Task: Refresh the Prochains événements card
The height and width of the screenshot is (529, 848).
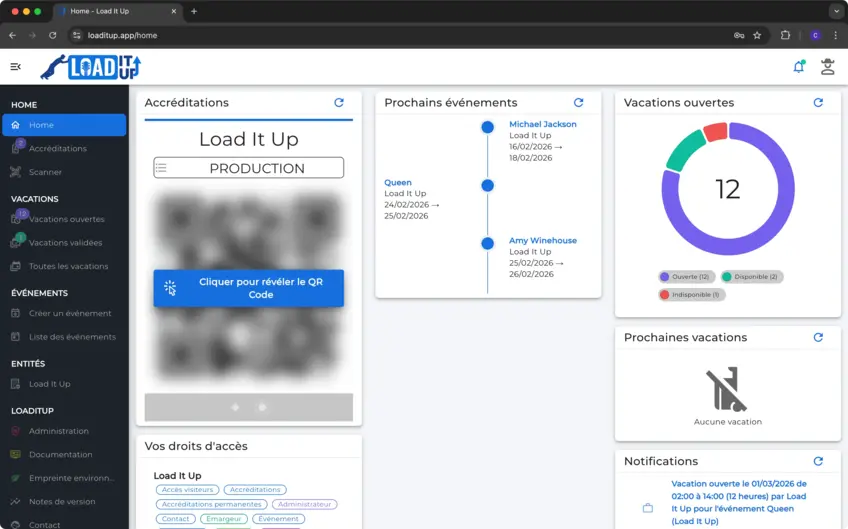Action: click(x=578, y=103)
